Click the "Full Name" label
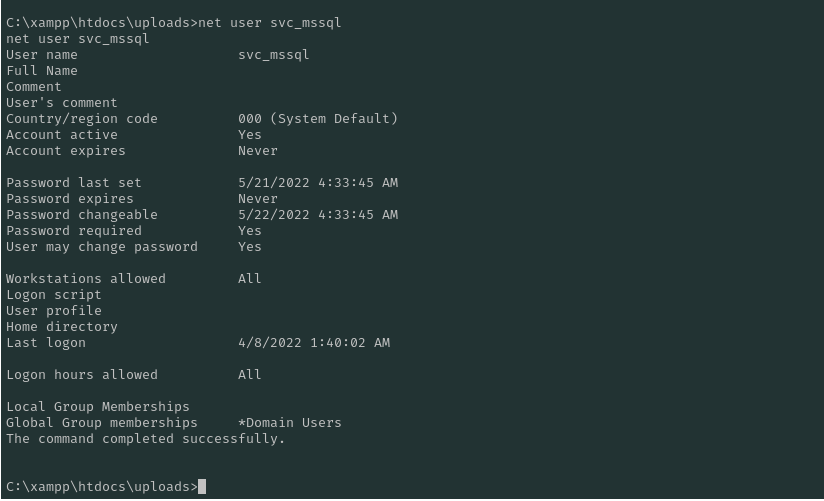Screen dimensions: 824x501 (42, 71)
